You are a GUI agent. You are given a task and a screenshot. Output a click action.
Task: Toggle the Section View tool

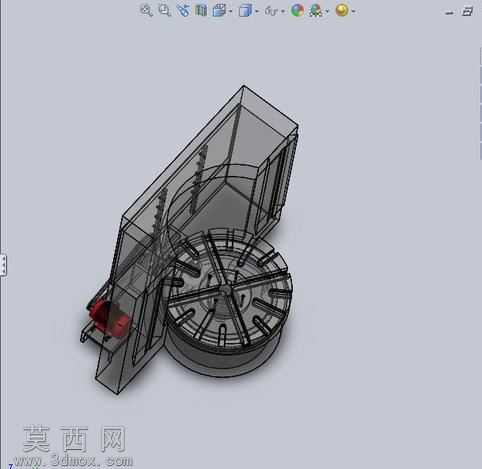201,10
